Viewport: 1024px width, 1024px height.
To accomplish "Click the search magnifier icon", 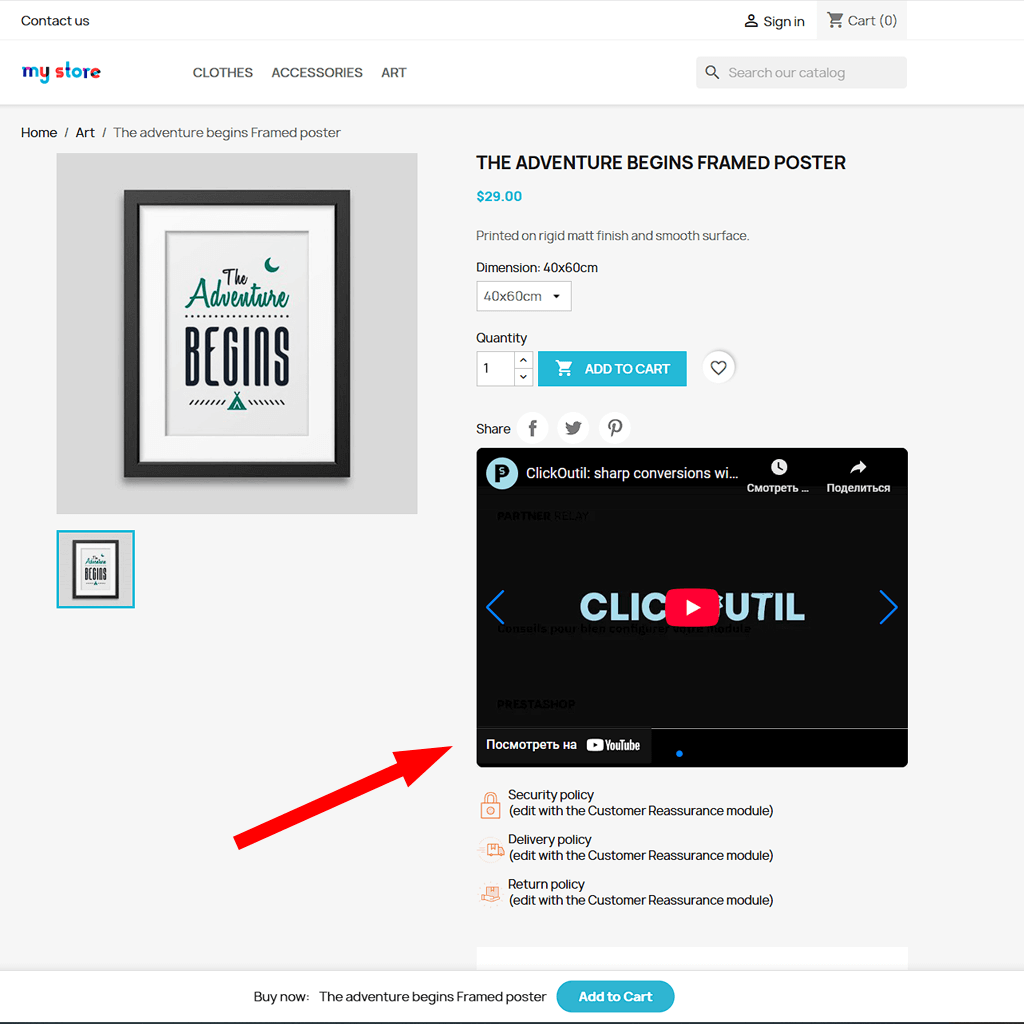I will [x=712, y=72].
